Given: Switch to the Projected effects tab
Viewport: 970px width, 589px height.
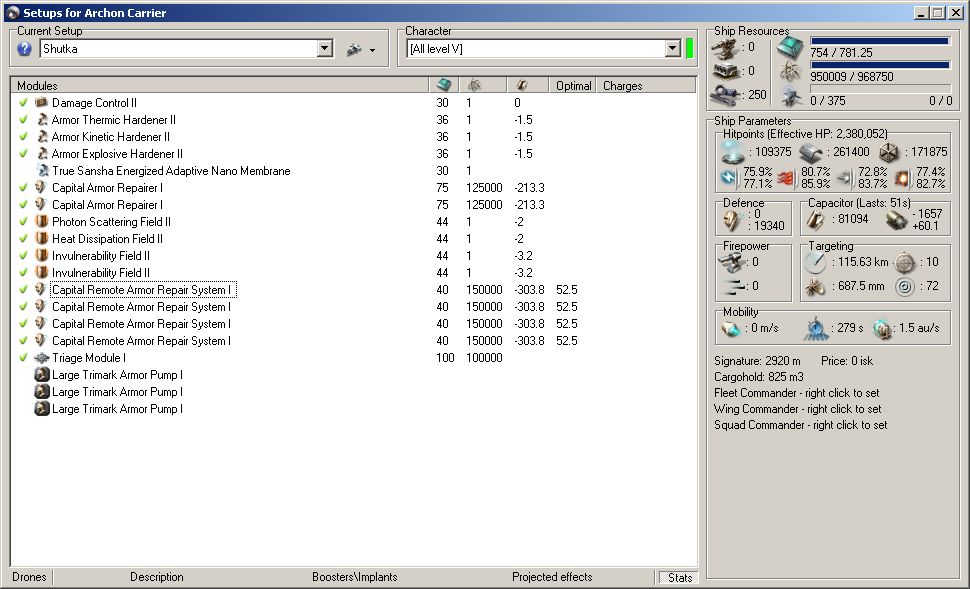Looking at the screenshot, I should point(552,577).
